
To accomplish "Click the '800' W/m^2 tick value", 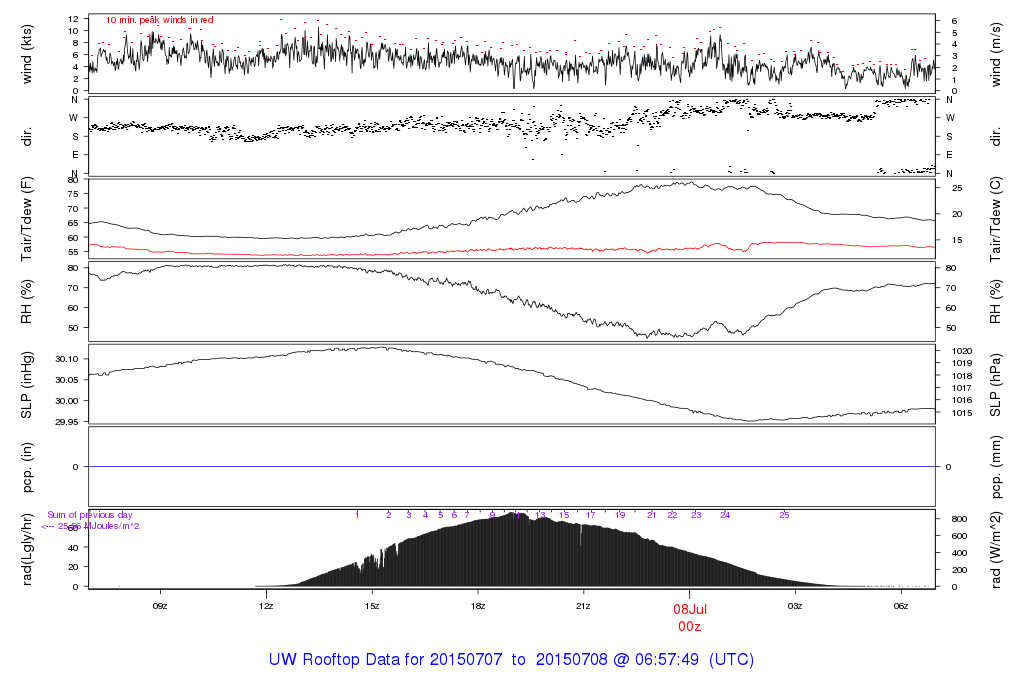I will click(x=959, y=519).
